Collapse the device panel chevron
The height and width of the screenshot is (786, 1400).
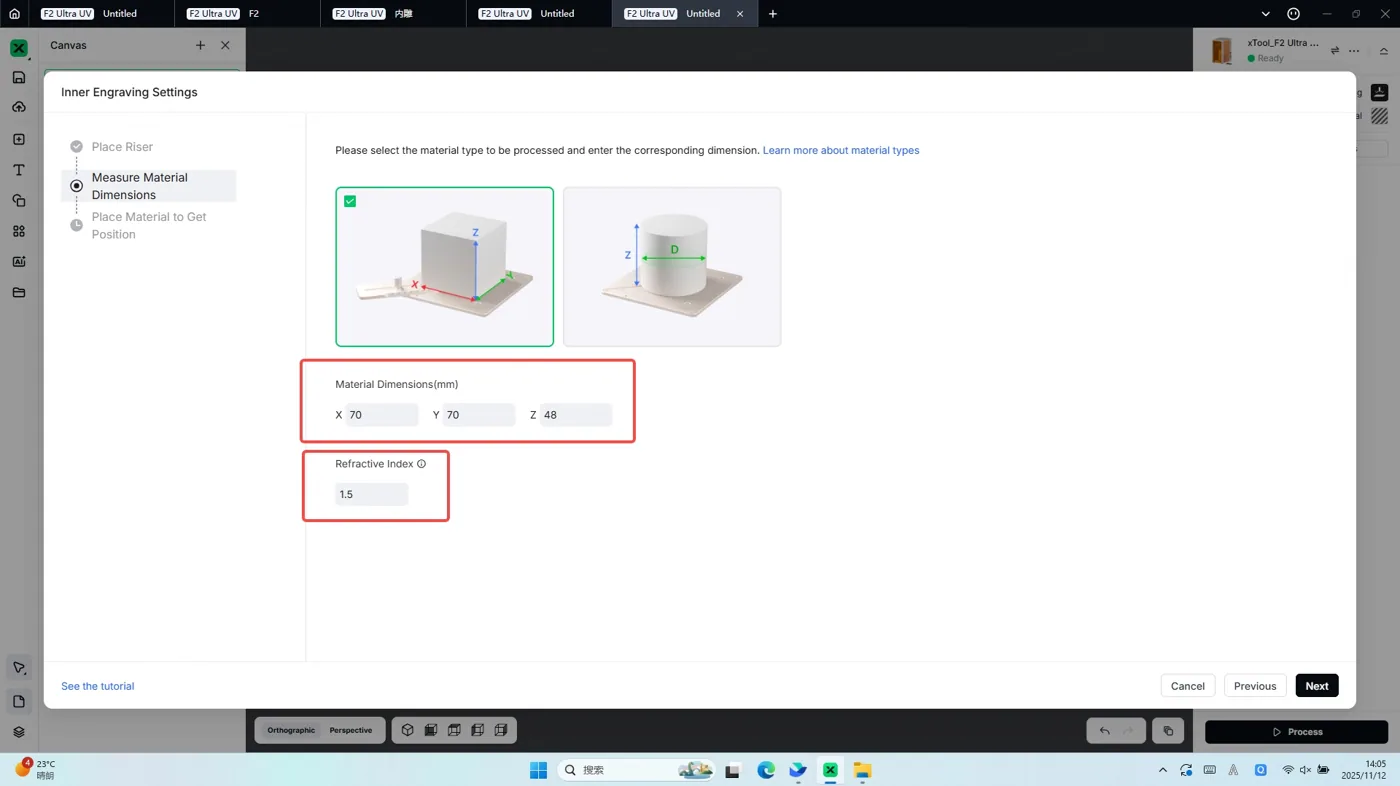pos(1384,51)
